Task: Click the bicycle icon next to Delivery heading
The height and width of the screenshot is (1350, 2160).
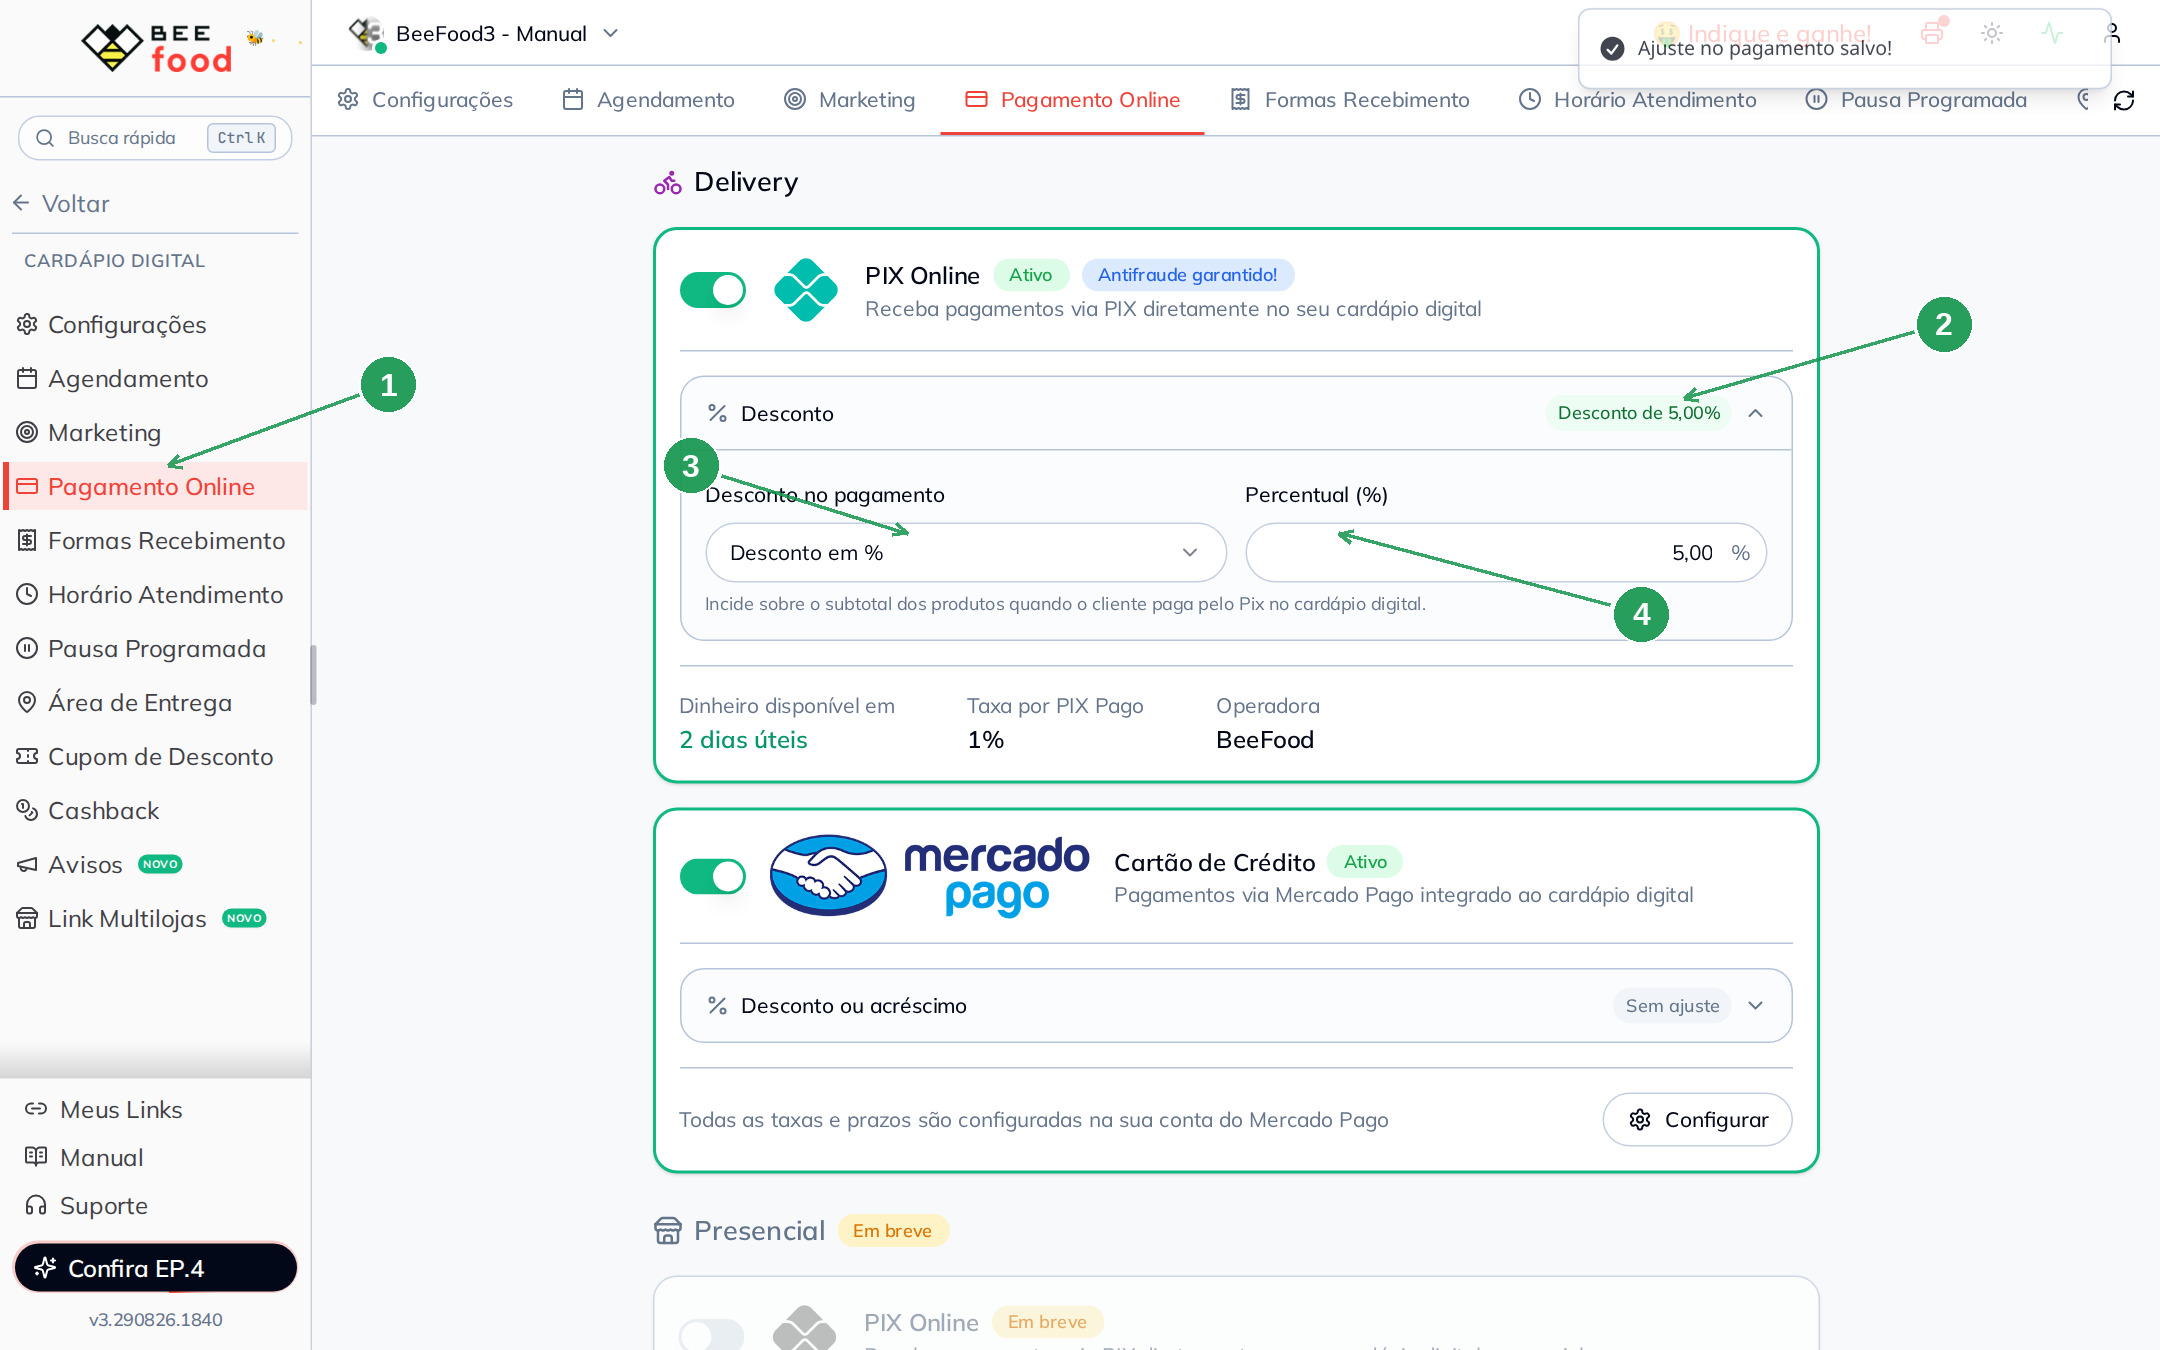Action: [668, 182]
